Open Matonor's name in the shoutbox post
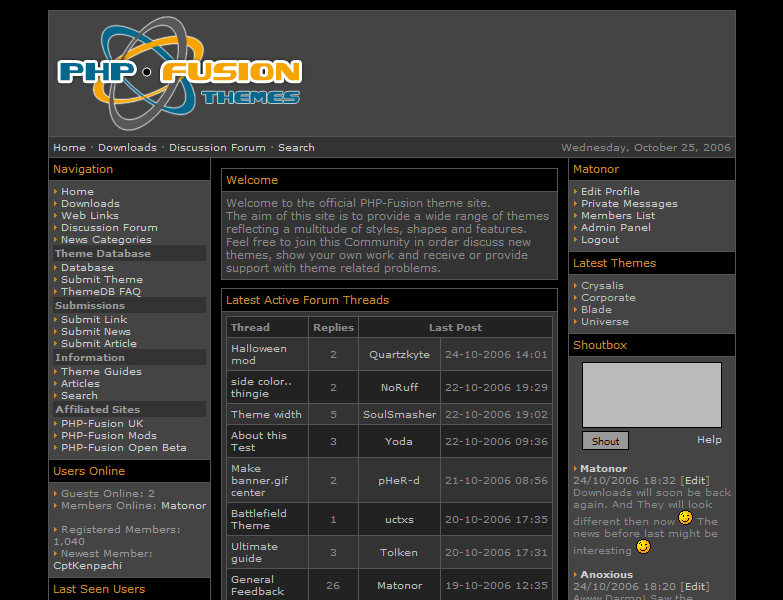The image size is (783, 600). [603, 469]
